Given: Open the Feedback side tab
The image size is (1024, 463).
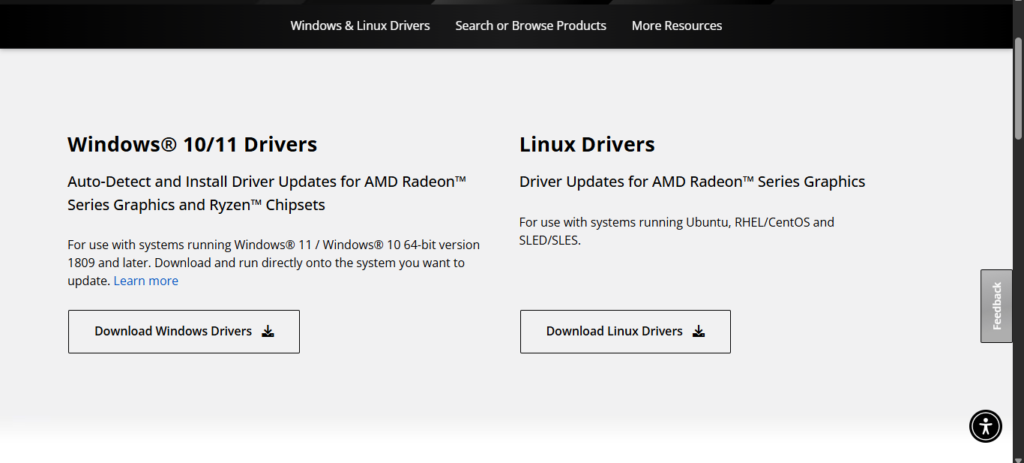Looking at the screenshot, I should point(996,306).
